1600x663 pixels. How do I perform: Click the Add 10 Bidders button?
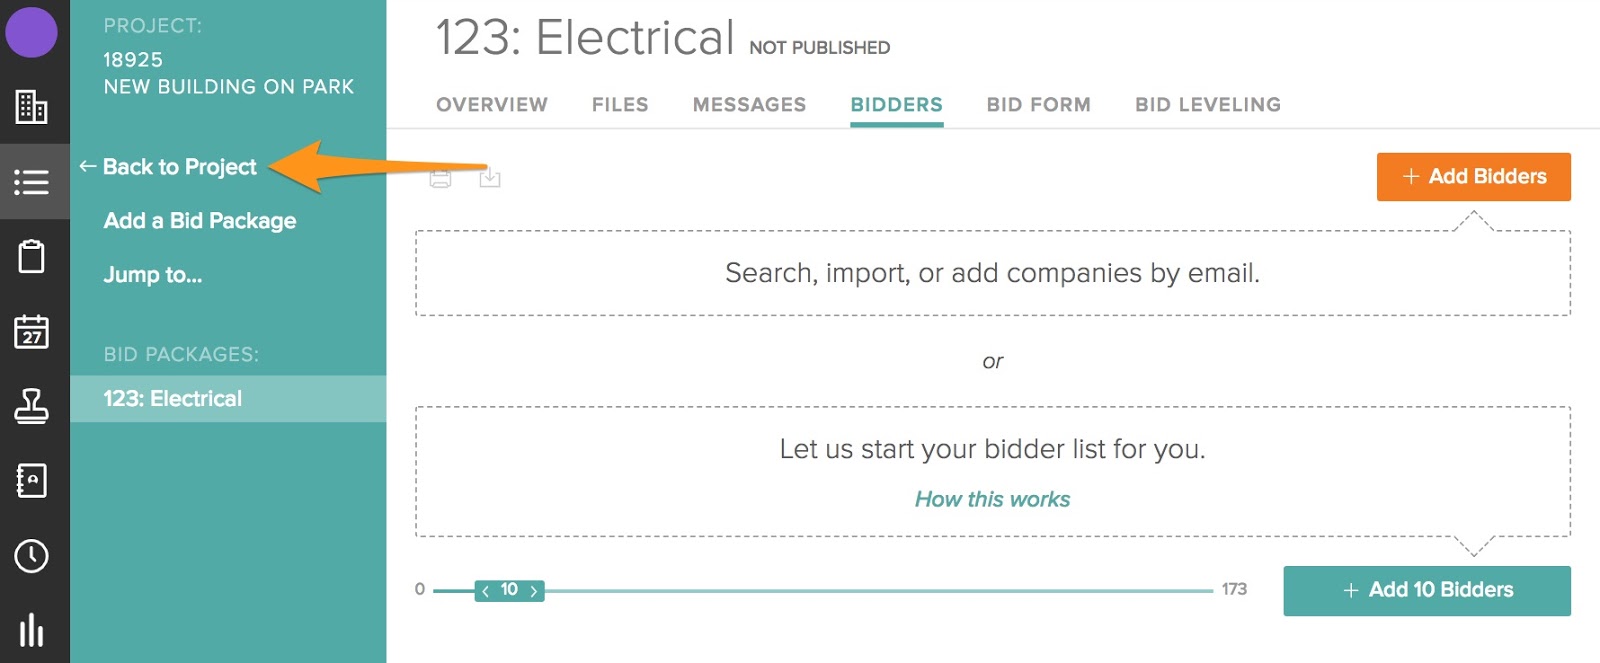(1426, 591)
